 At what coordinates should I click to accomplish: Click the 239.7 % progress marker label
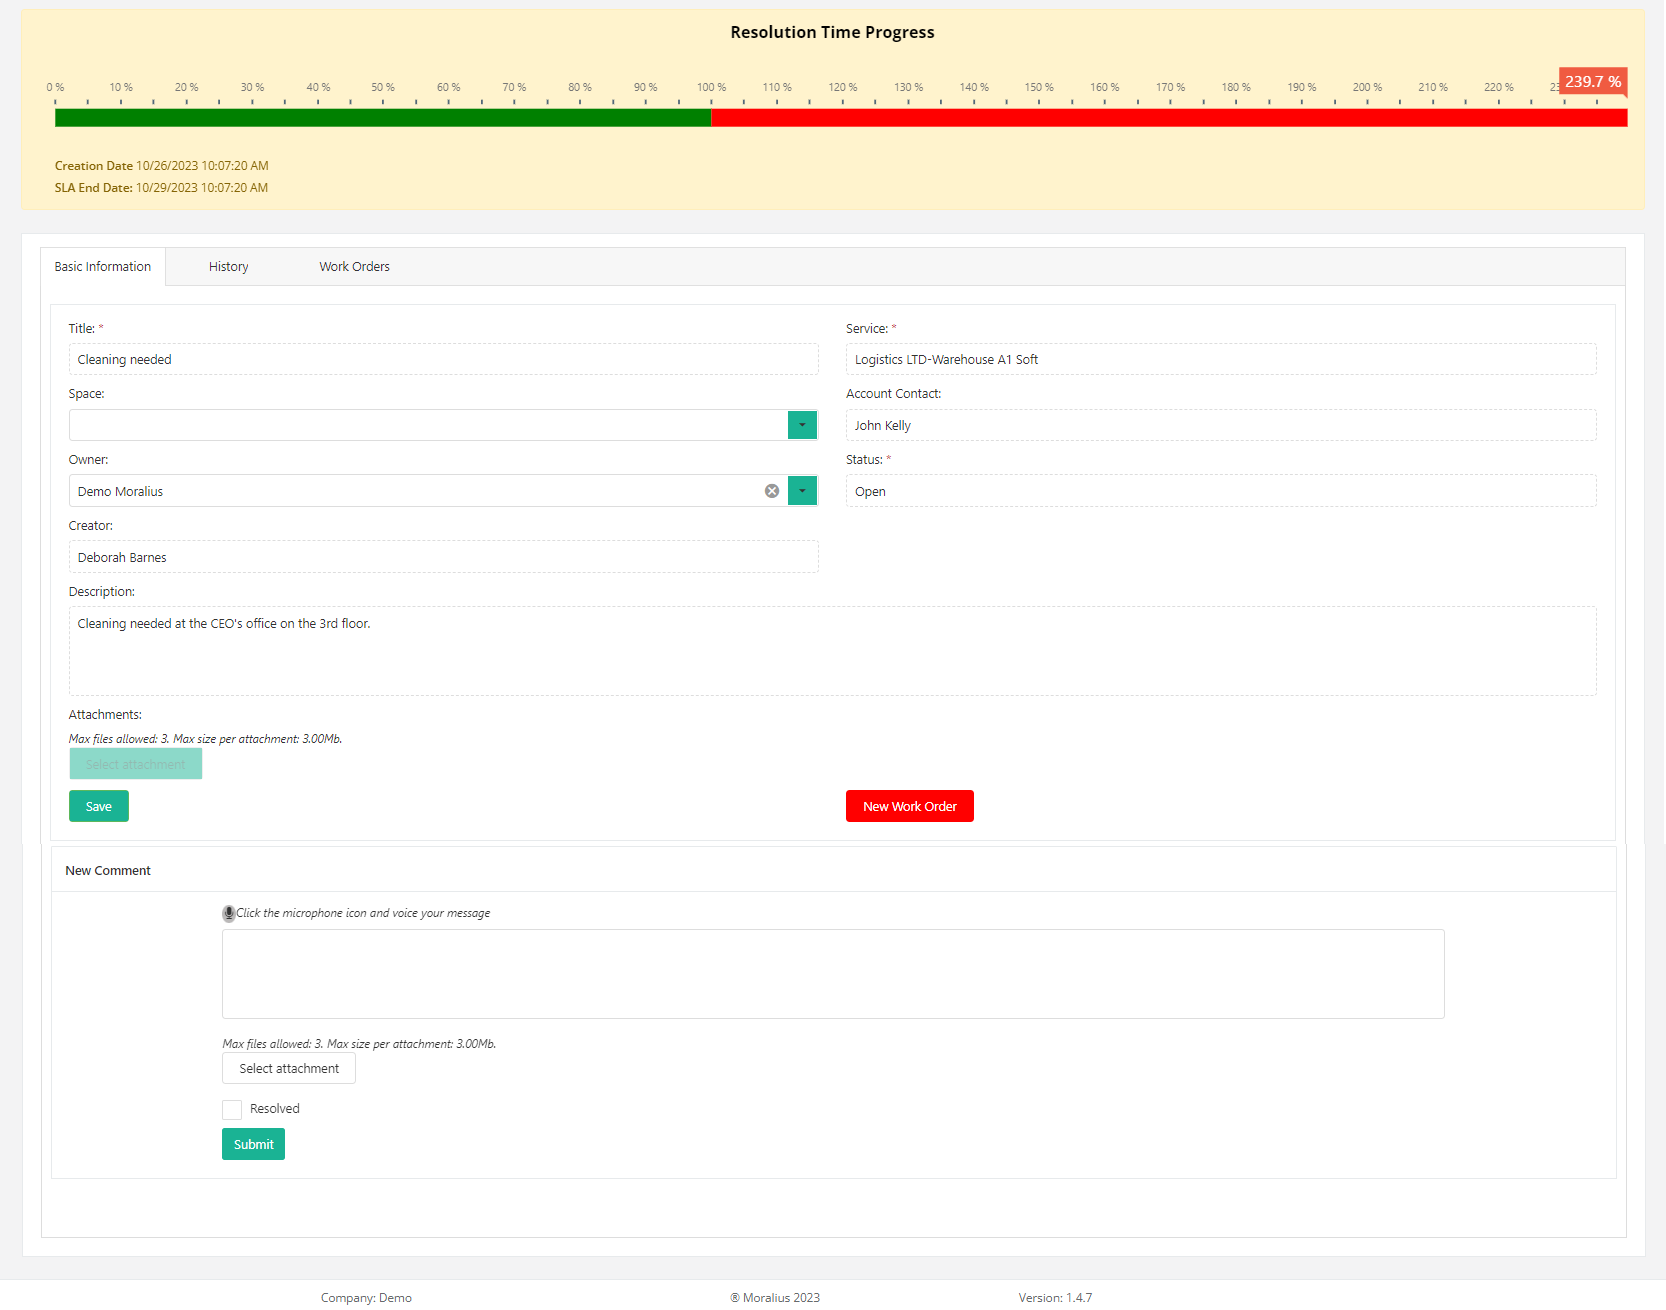(1592, 82)
